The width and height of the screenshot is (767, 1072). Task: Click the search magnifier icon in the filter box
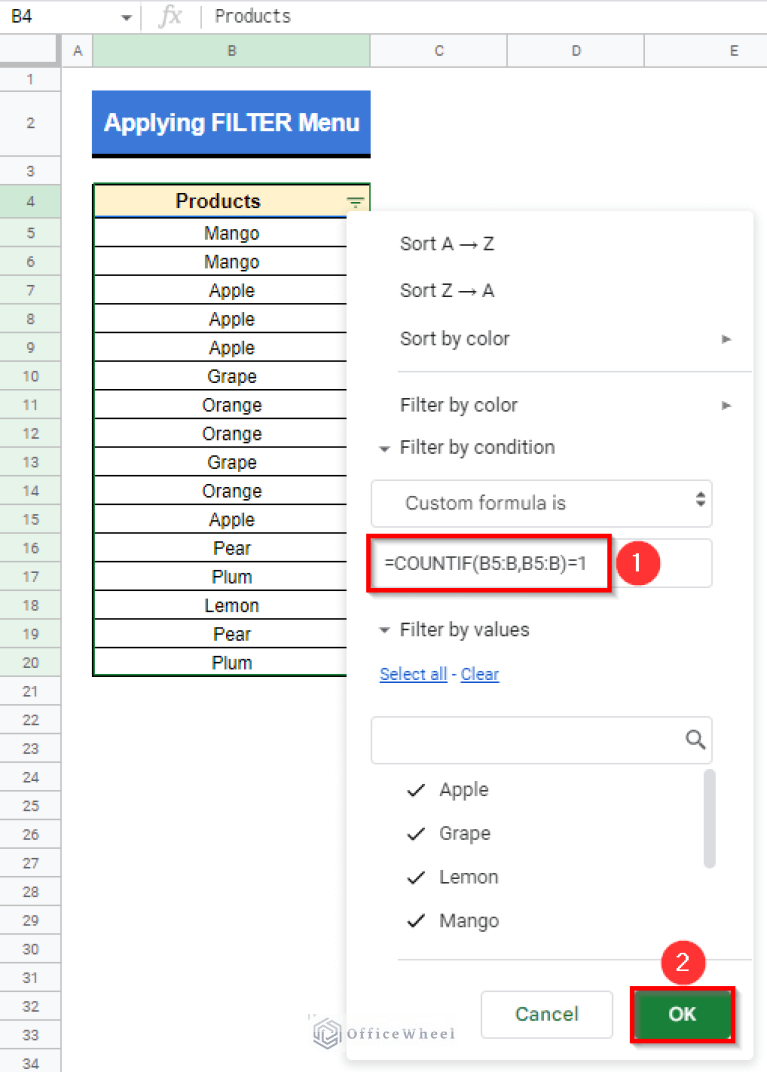695,739
